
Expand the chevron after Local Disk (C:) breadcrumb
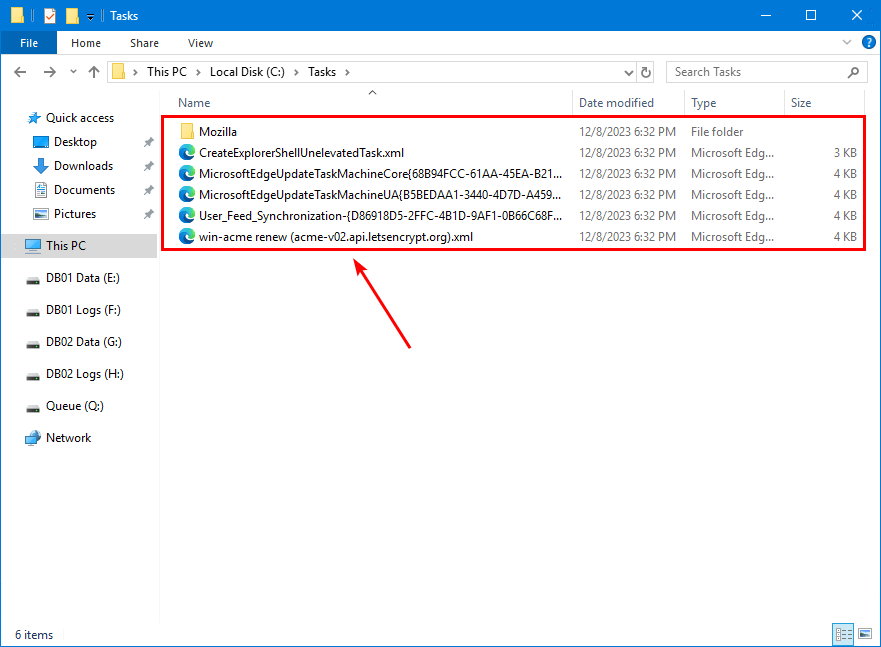click(x=297, y=72)
